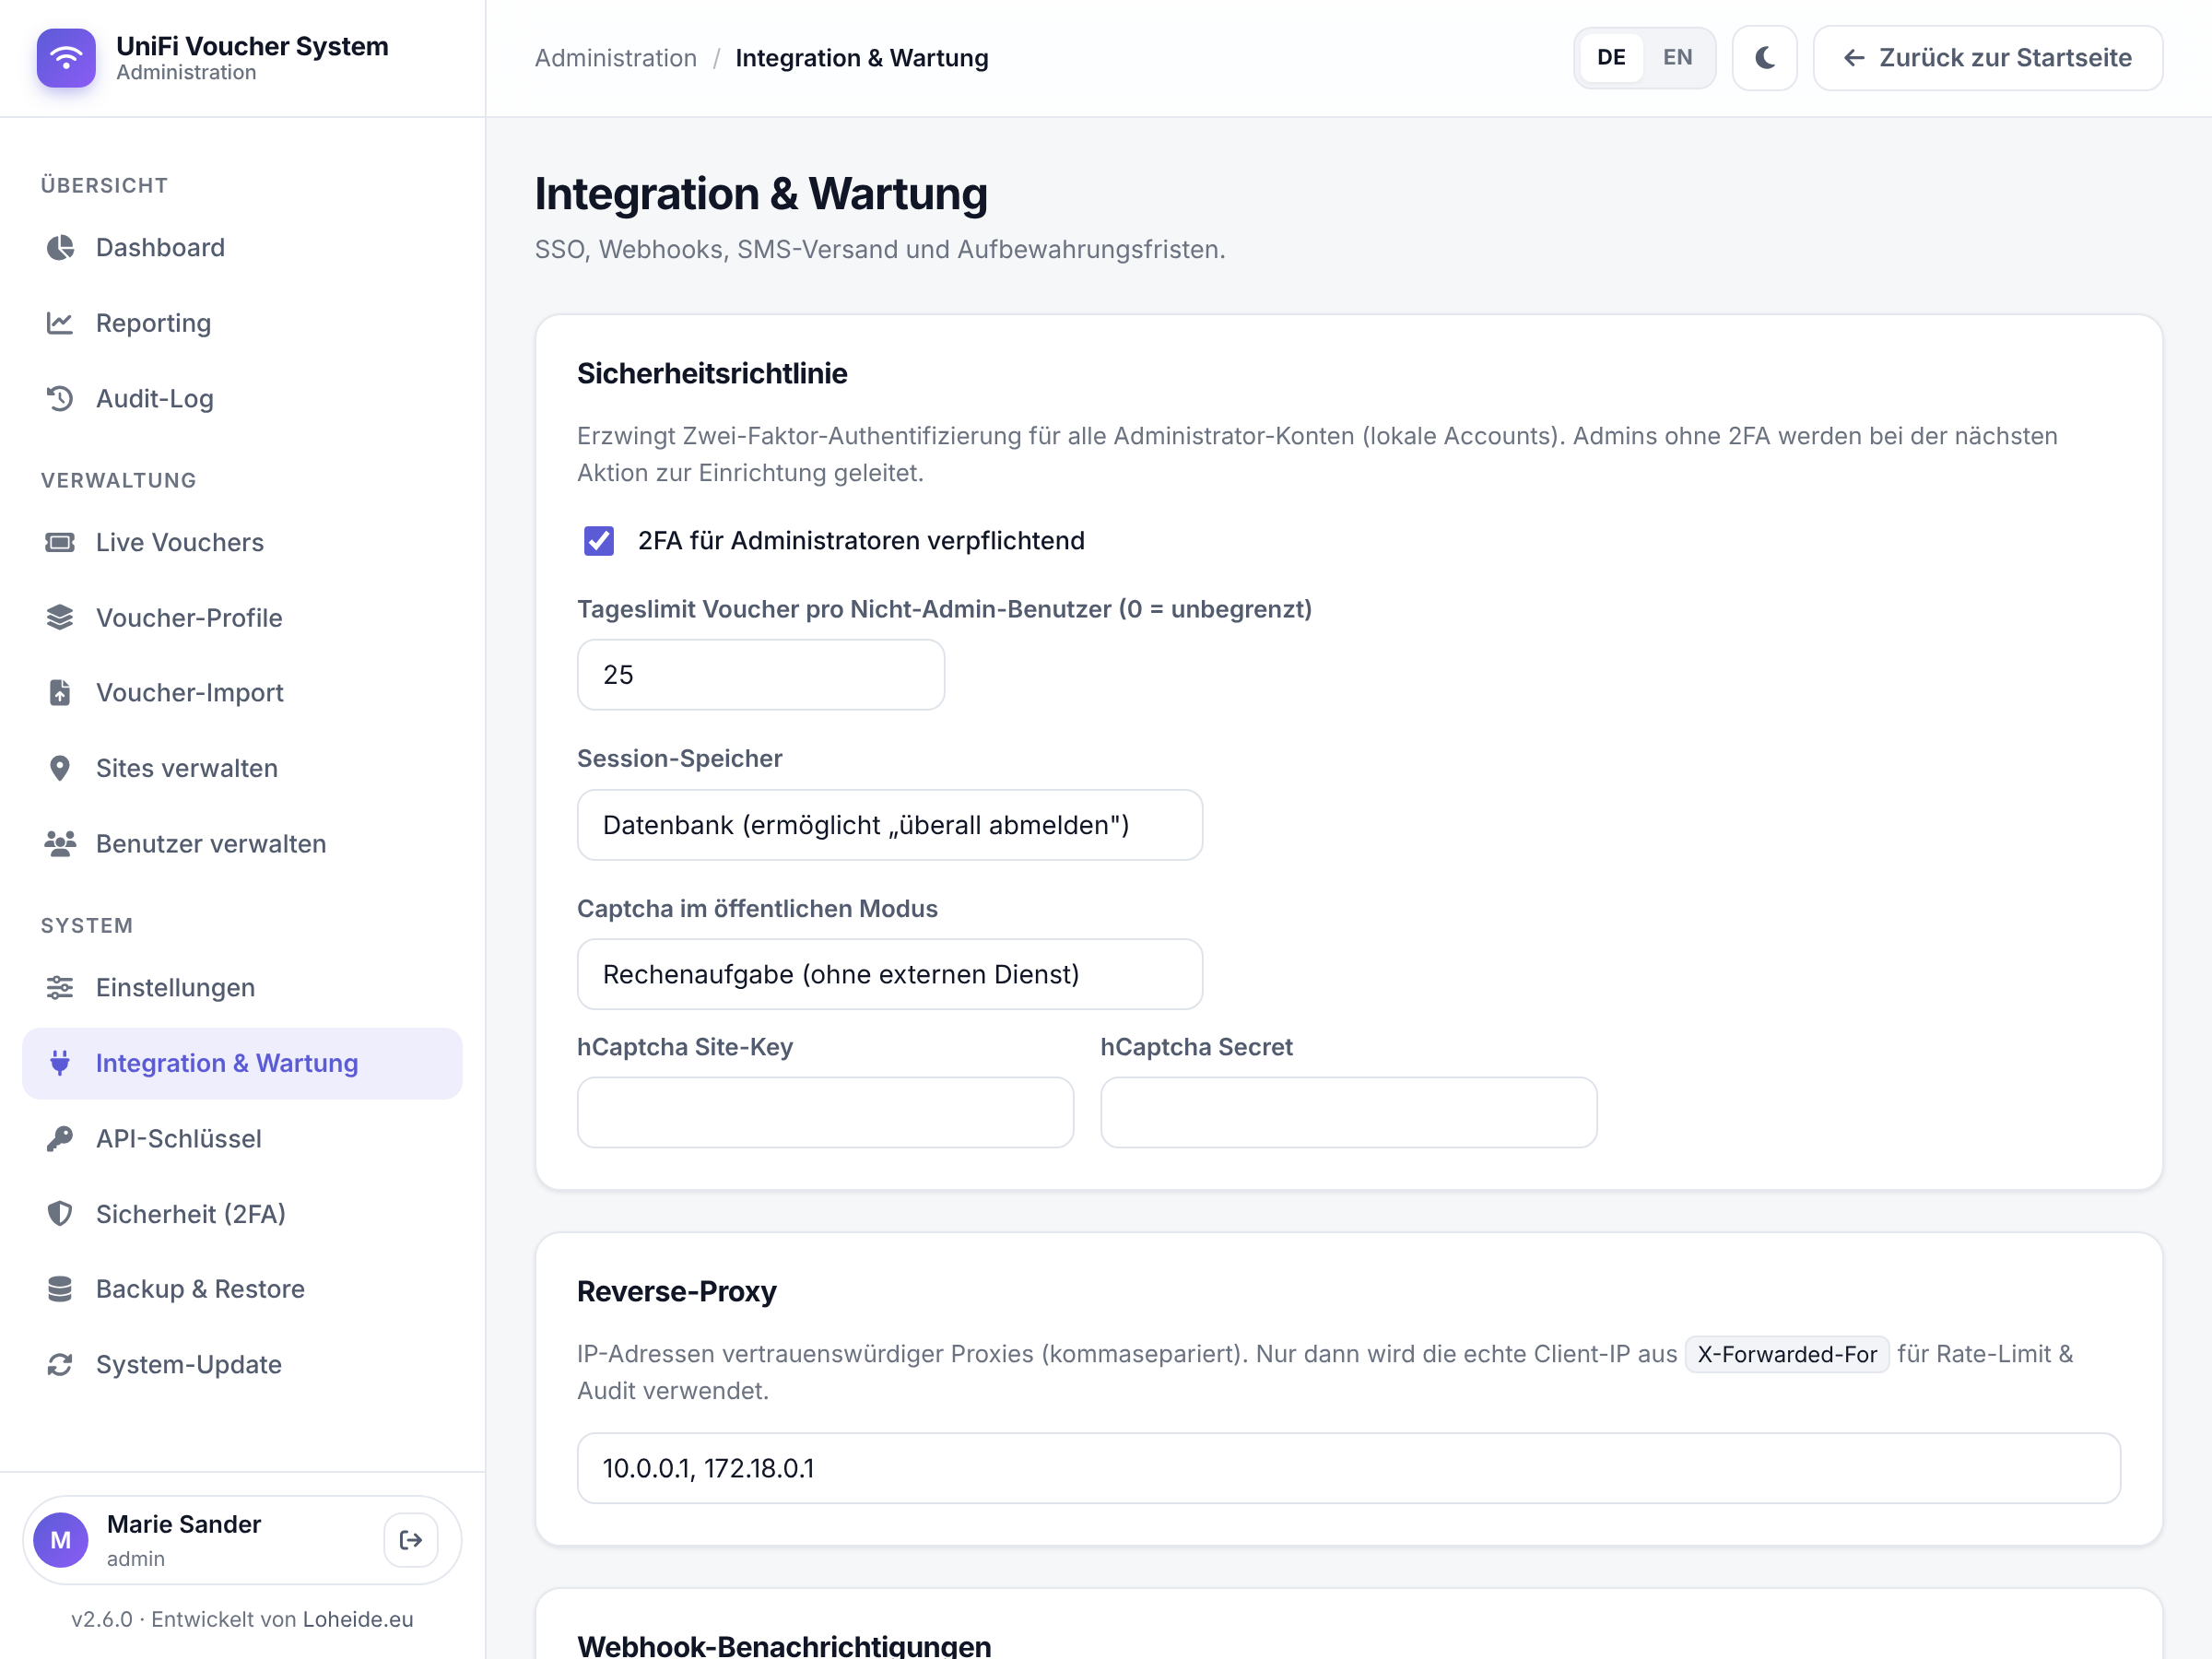This screenshot has width=2212, height=1659.
Task: Click the API-Schlüssel key icon
Action: [60, 1138]
